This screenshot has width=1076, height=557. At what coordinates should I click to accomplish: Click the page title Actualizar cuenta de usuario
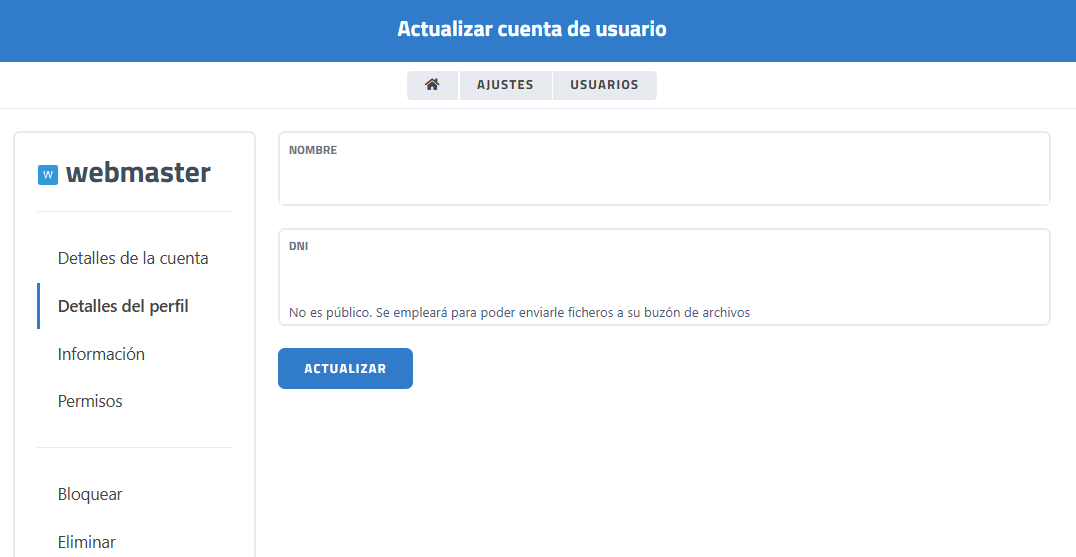[x=532, y=29]
